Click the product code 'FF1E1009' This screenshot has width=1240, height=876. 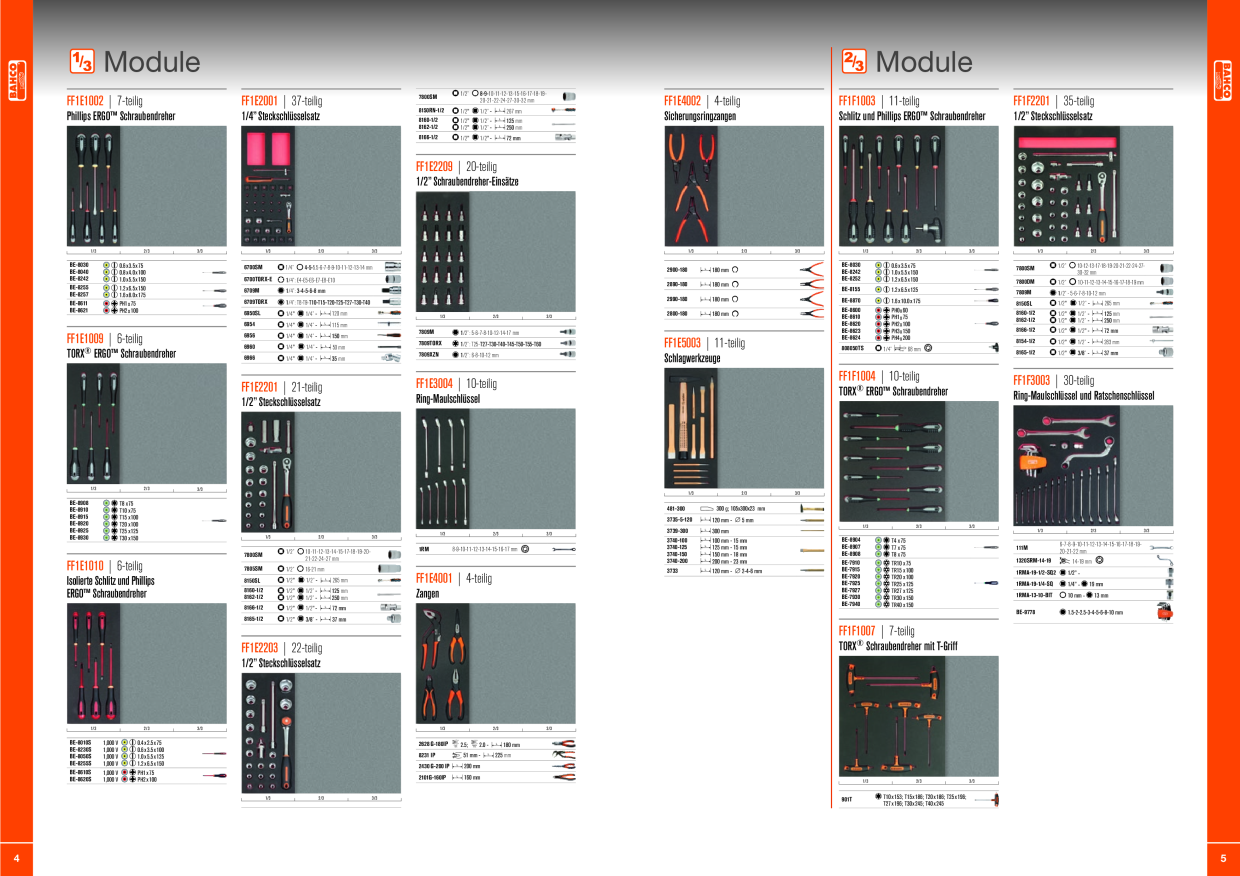tap(86, 339)
